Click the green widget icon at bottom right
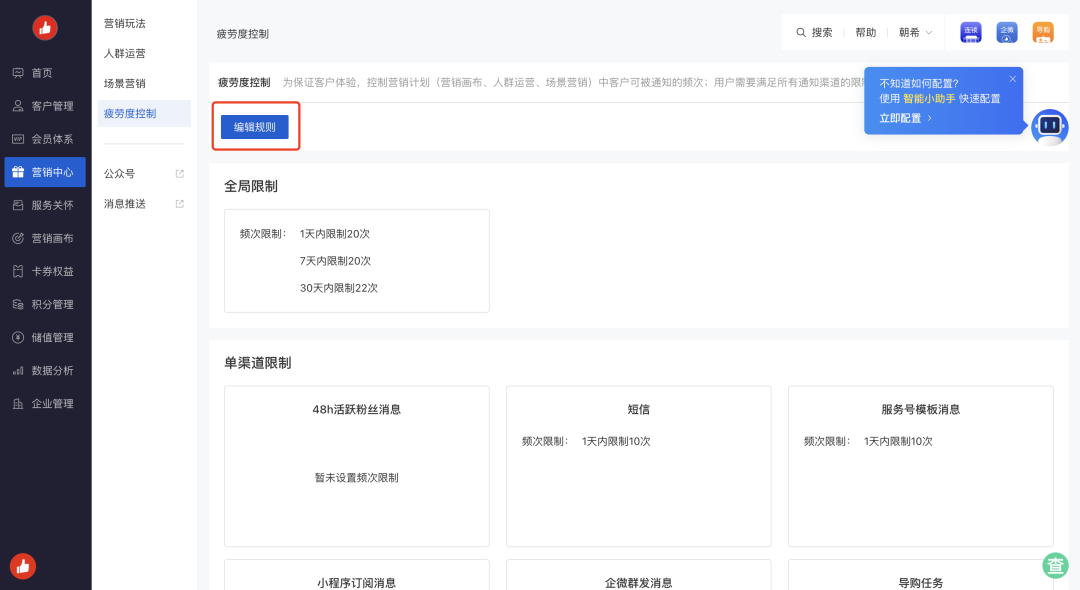1080x590 pixels. (1056, 566)
